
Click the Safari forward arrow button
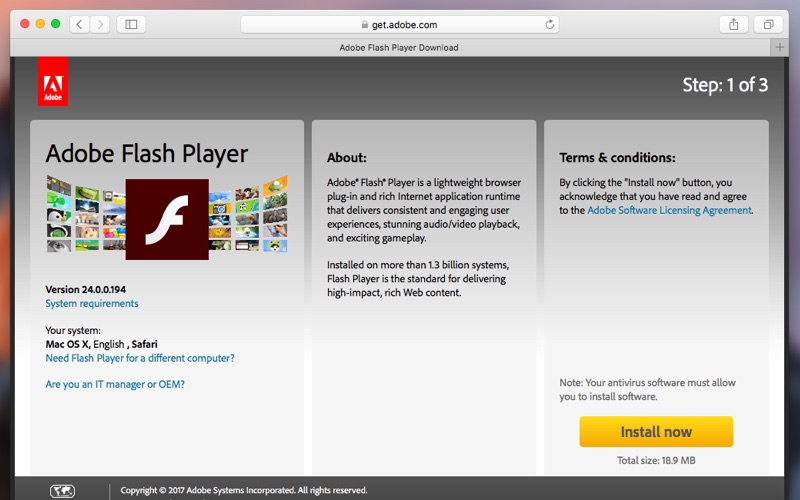tap(100, 24)
